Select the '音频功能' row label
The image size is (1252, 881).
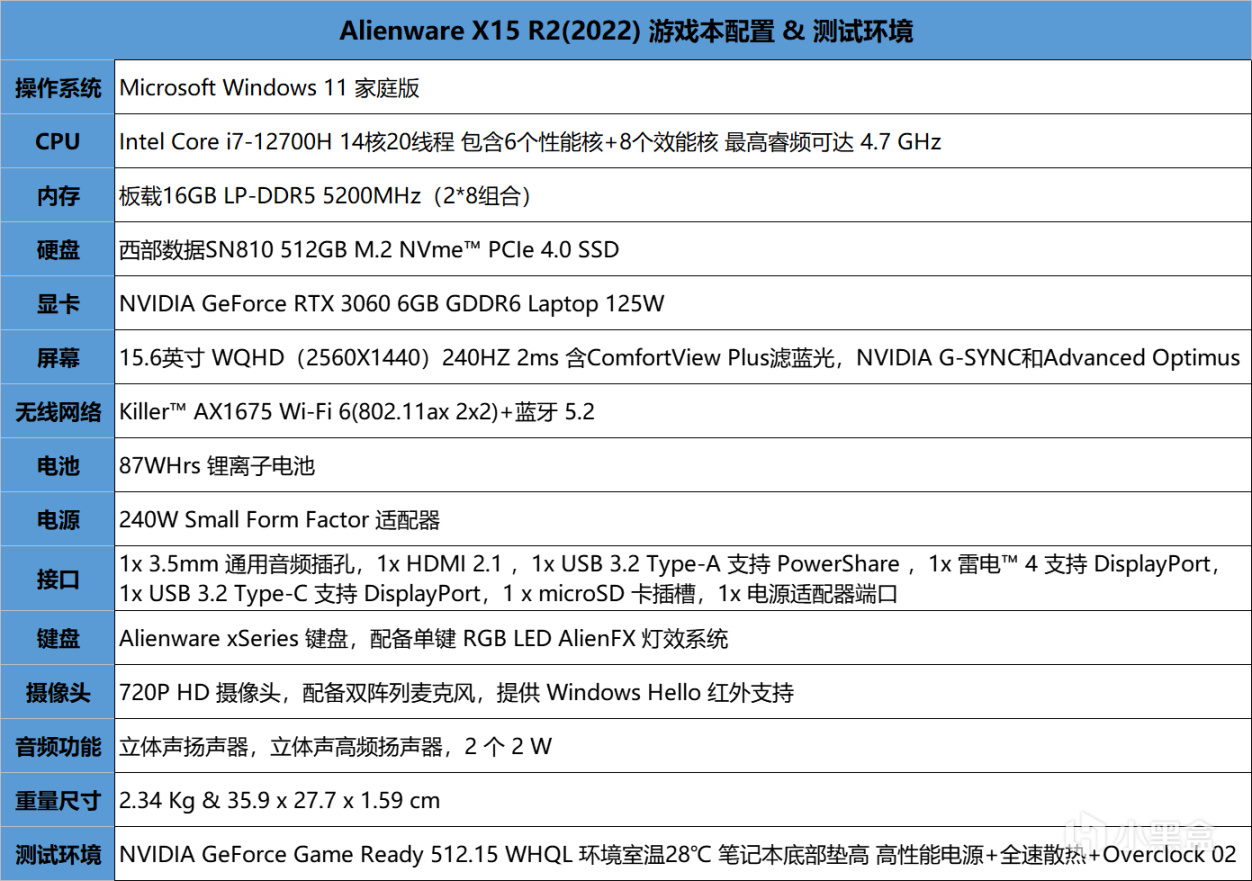point(57,746)
